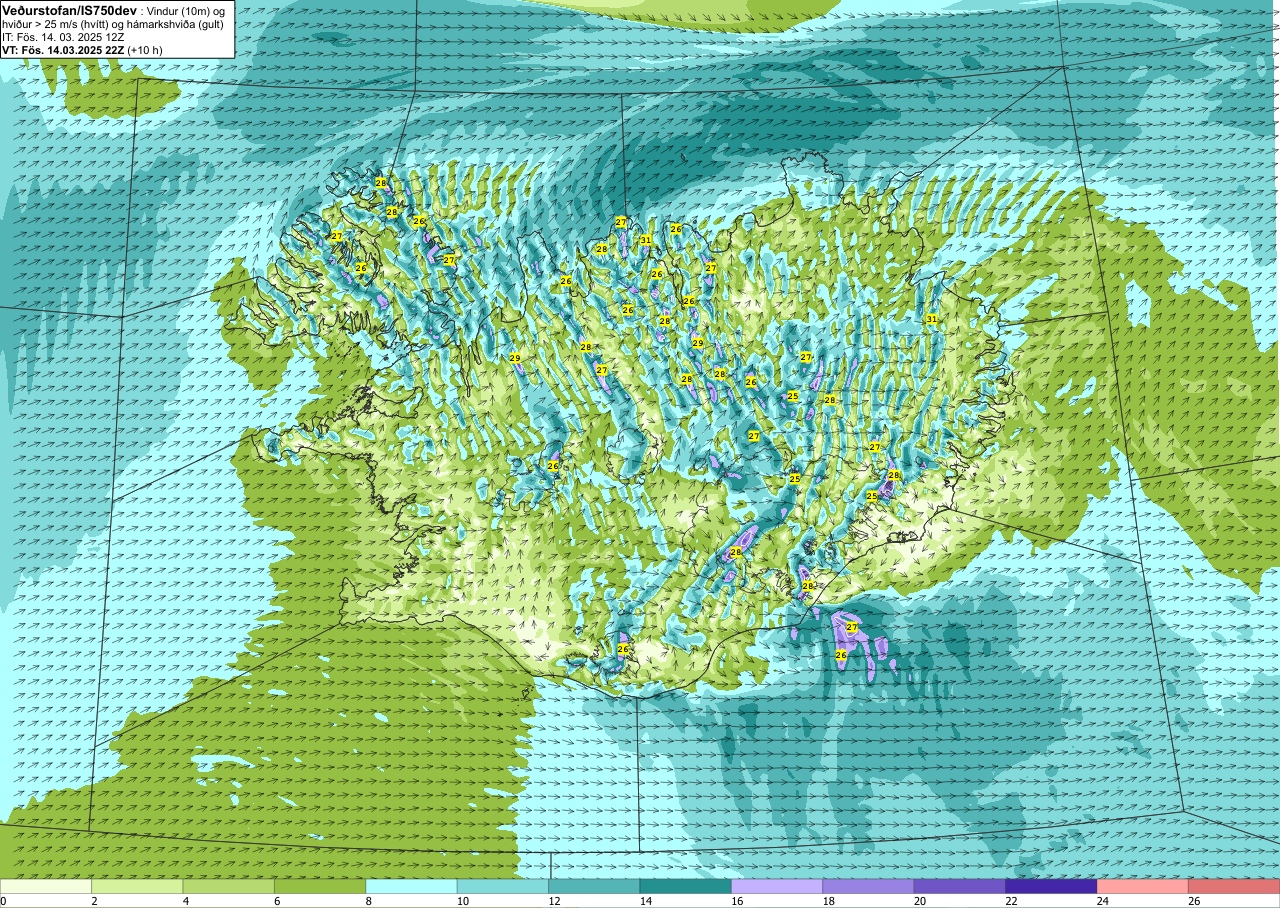The height and width of the screenshot is (908, 1280).
Task: Select the 10–12 m/s light teal swatch
Action: tap(503, 886)
